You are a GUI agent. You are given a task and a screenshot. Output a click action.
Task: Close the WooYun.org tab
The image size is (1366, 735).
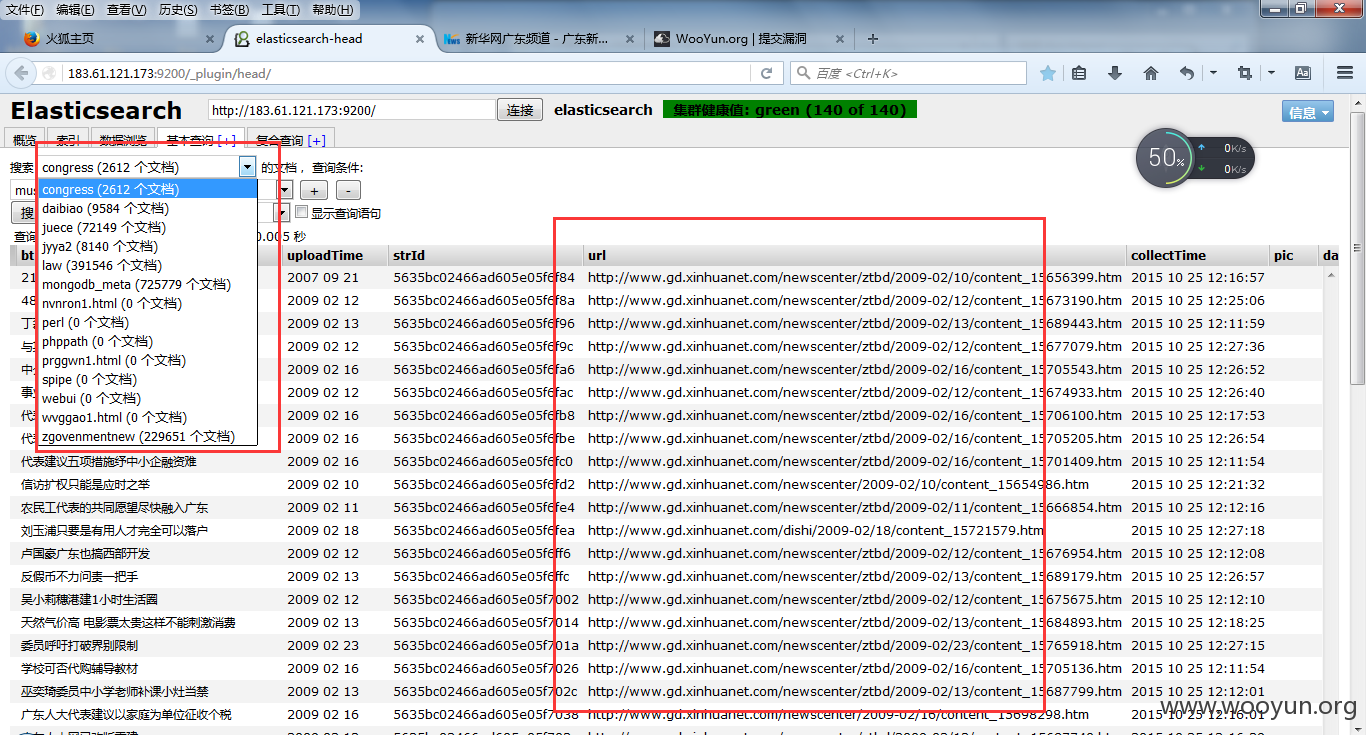pos(842,39)
